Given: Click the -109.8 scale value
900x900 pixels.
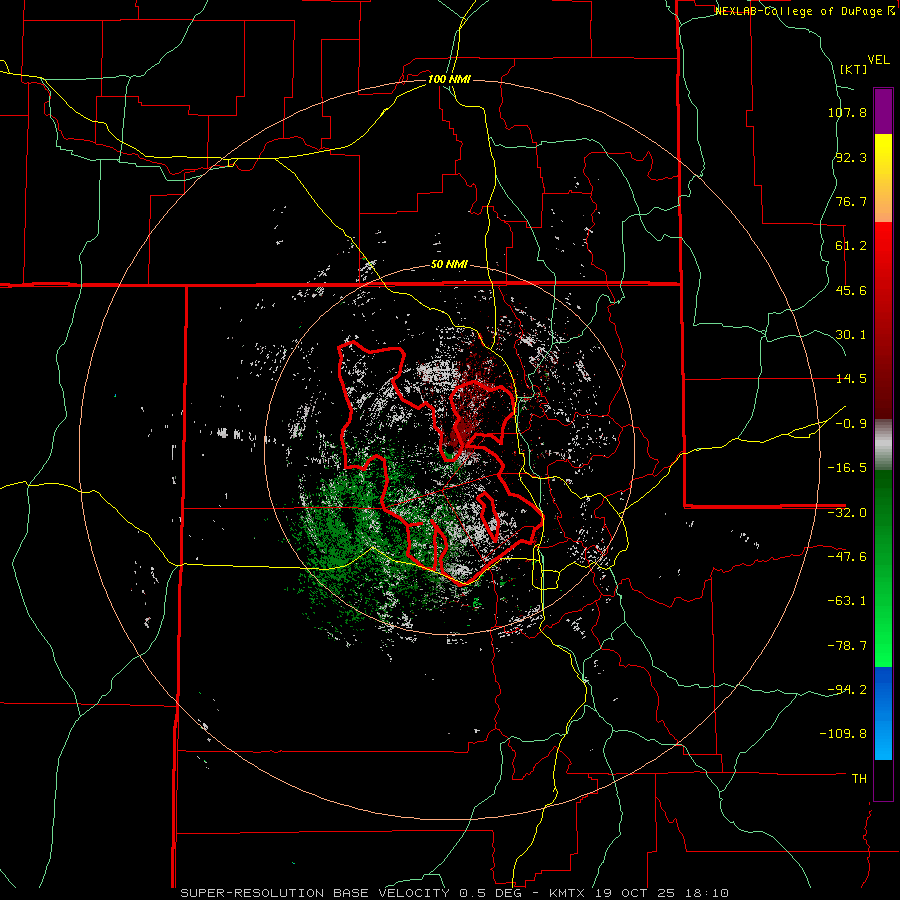Looking at the screenshot, I should coord(844,734).
